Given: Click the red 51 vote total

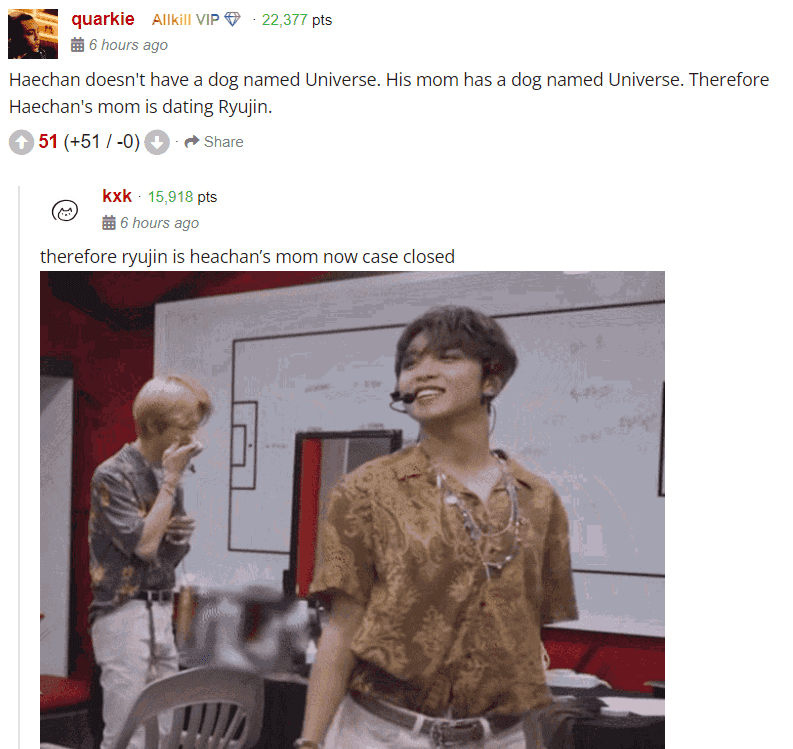Looking at the screenshot, I should [48, 142].
